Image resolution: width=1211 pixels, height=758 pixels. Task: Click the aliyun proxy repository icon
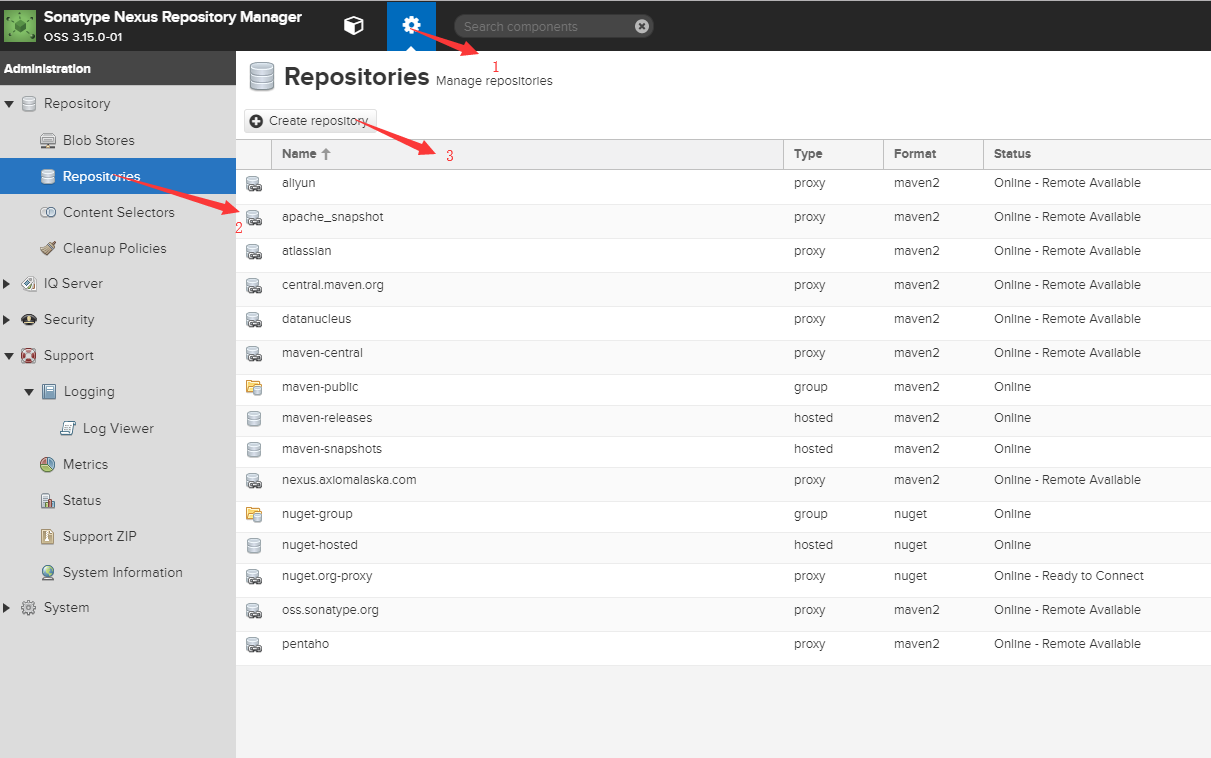pyautogui.click(x=254, y=184)
